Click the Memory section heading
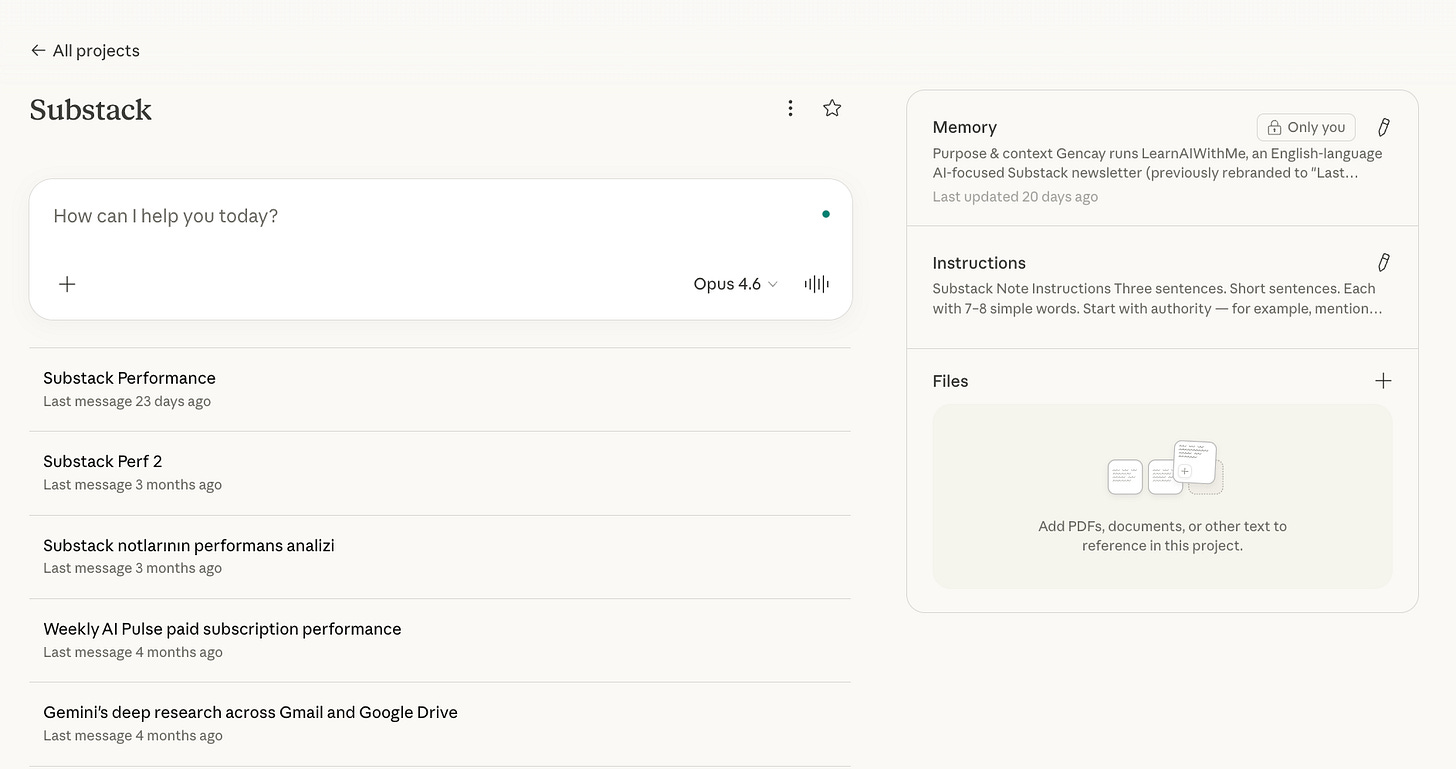This screenshot has height=769, width=1456. click(x=964, y=127)
